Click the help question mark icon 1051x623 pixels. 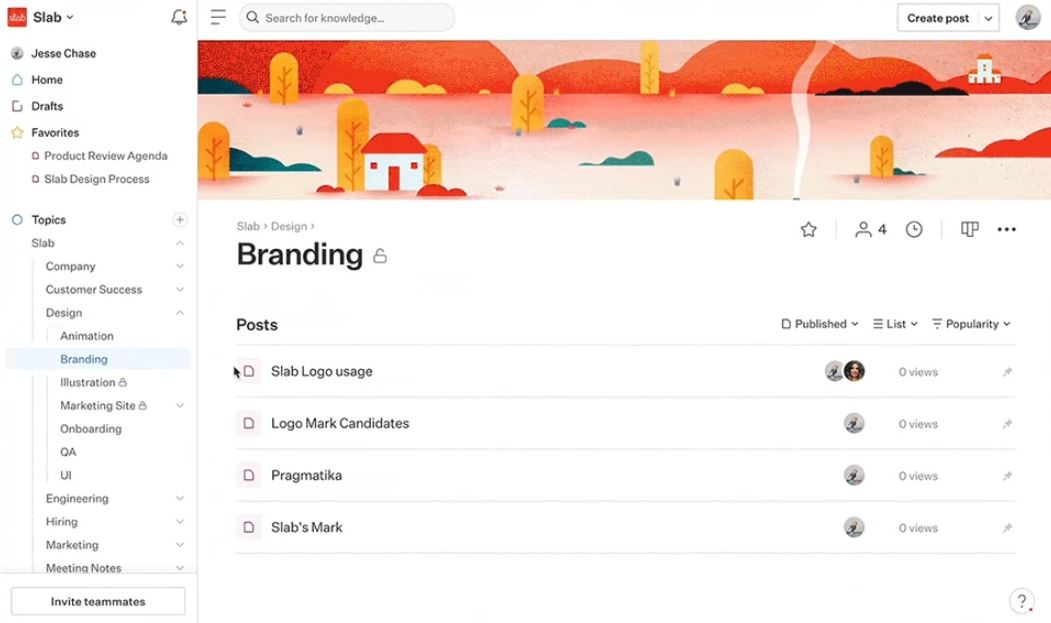(x=1021, y=601)
